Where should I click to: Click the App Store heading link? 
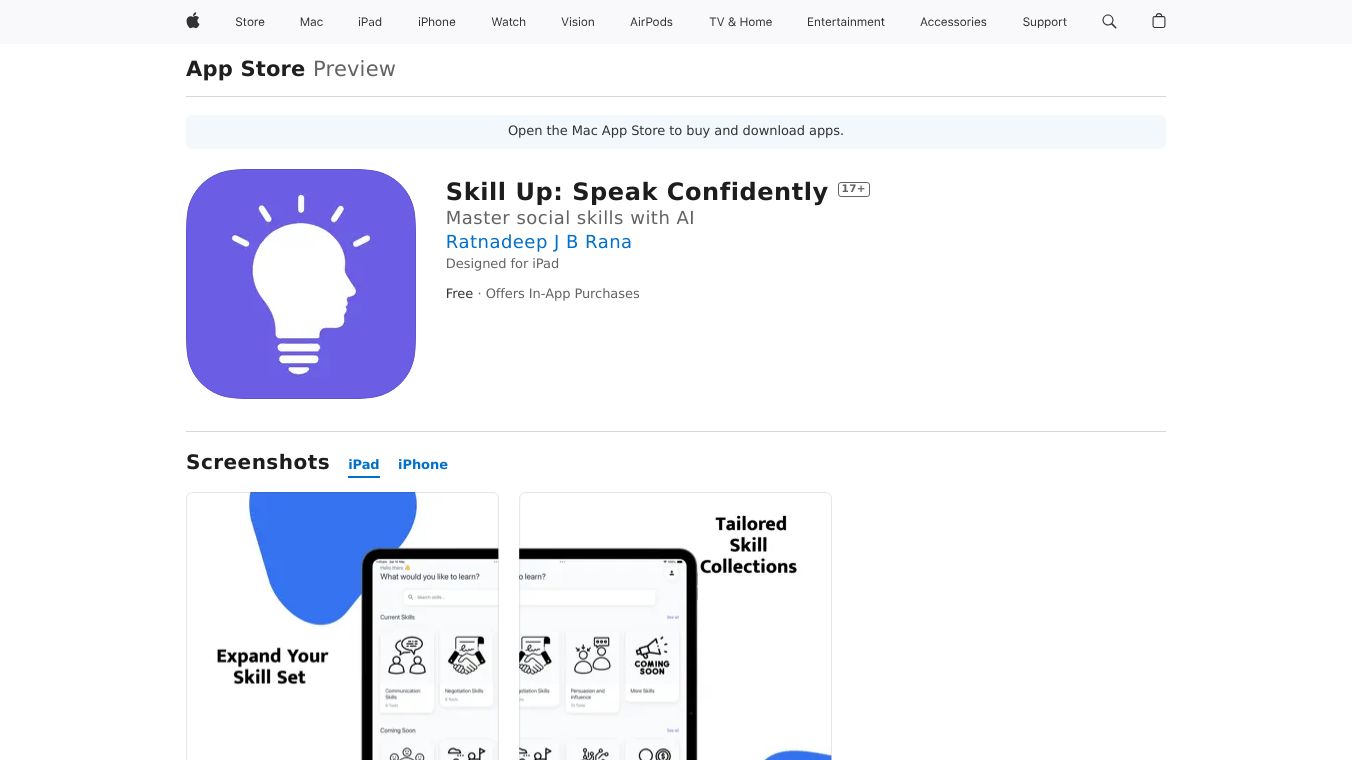click(246, 69)
